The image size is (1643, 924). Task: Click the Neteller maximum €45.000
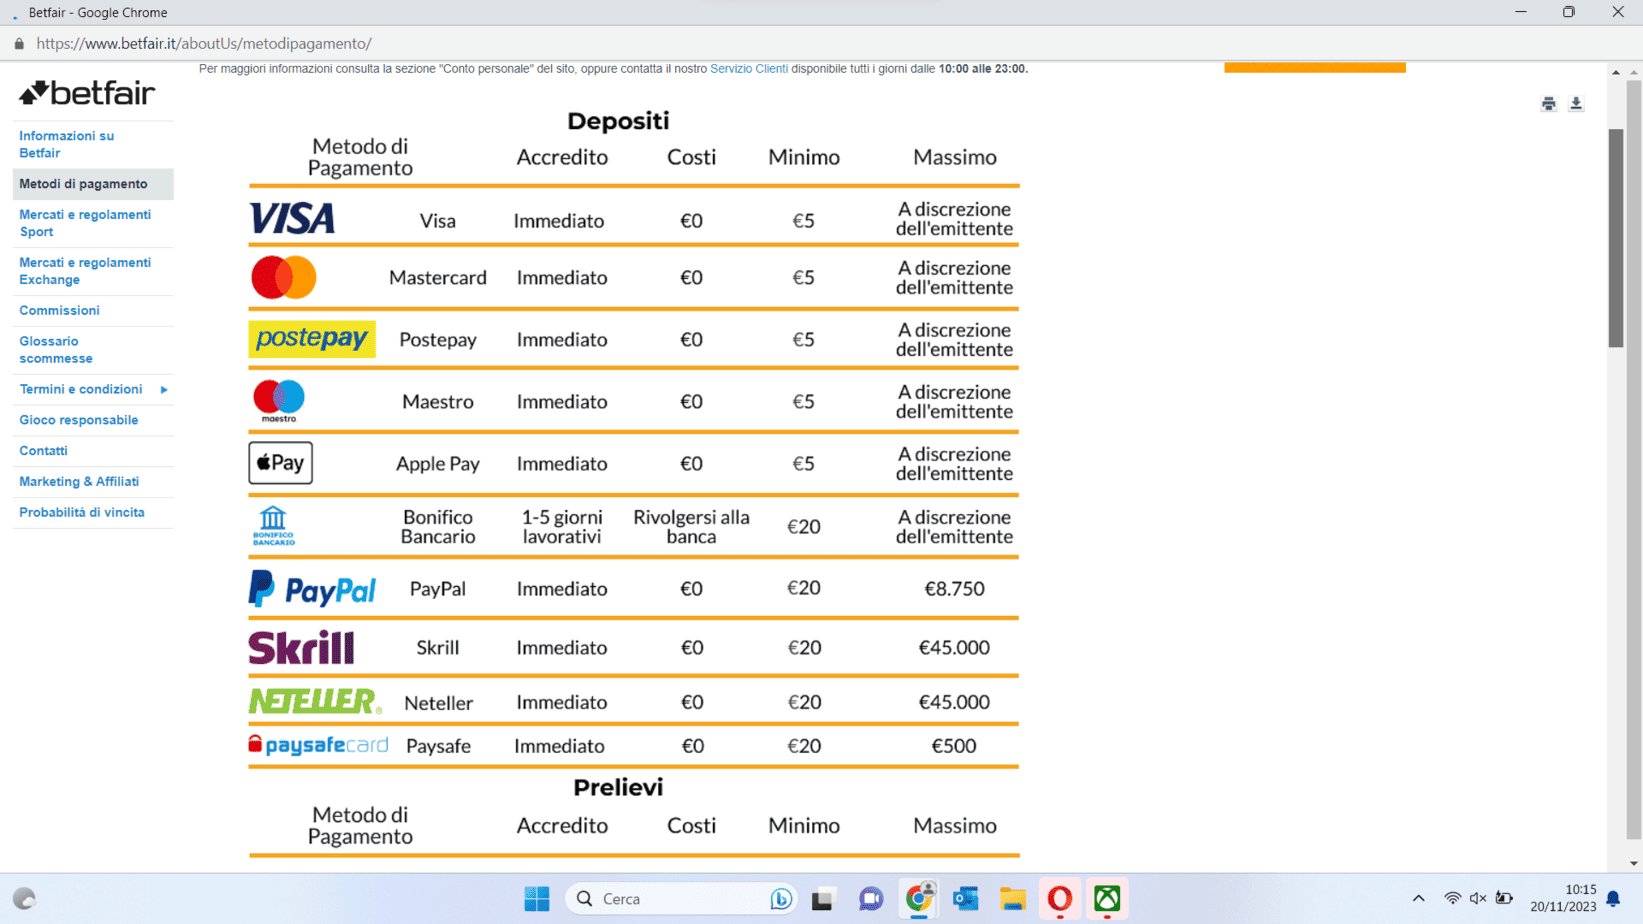[954, 702]
